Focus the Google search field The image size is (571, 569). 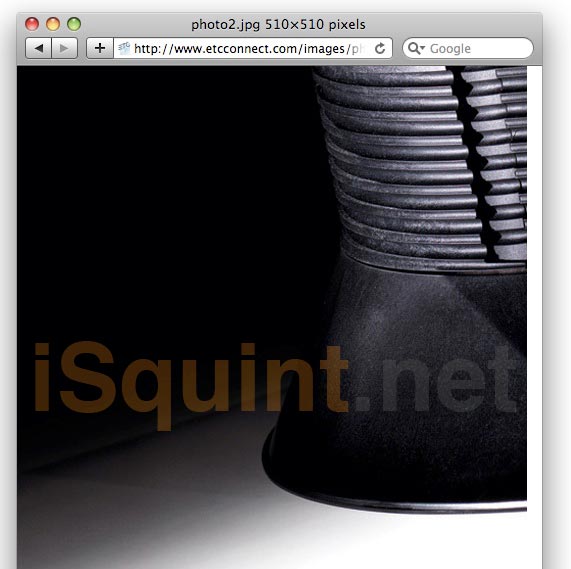(468, 48)
